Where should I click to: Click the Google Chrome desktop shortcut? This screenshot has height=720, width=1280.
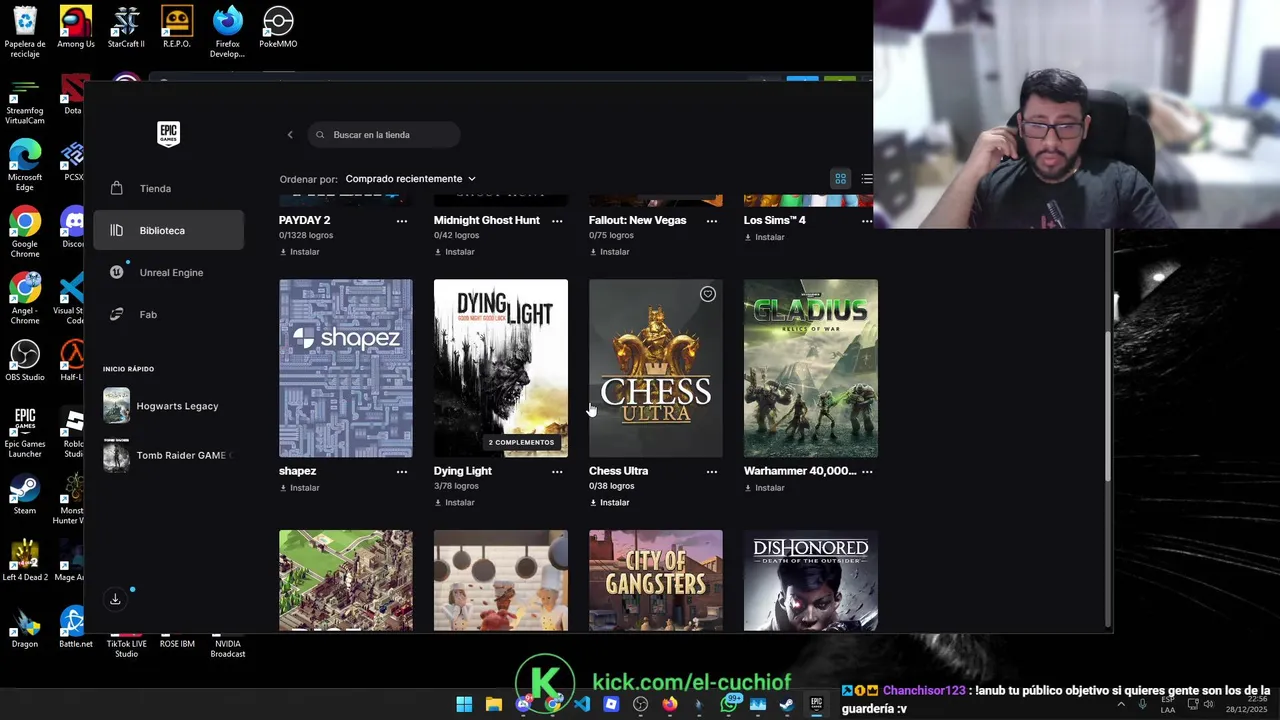[25, 232]
